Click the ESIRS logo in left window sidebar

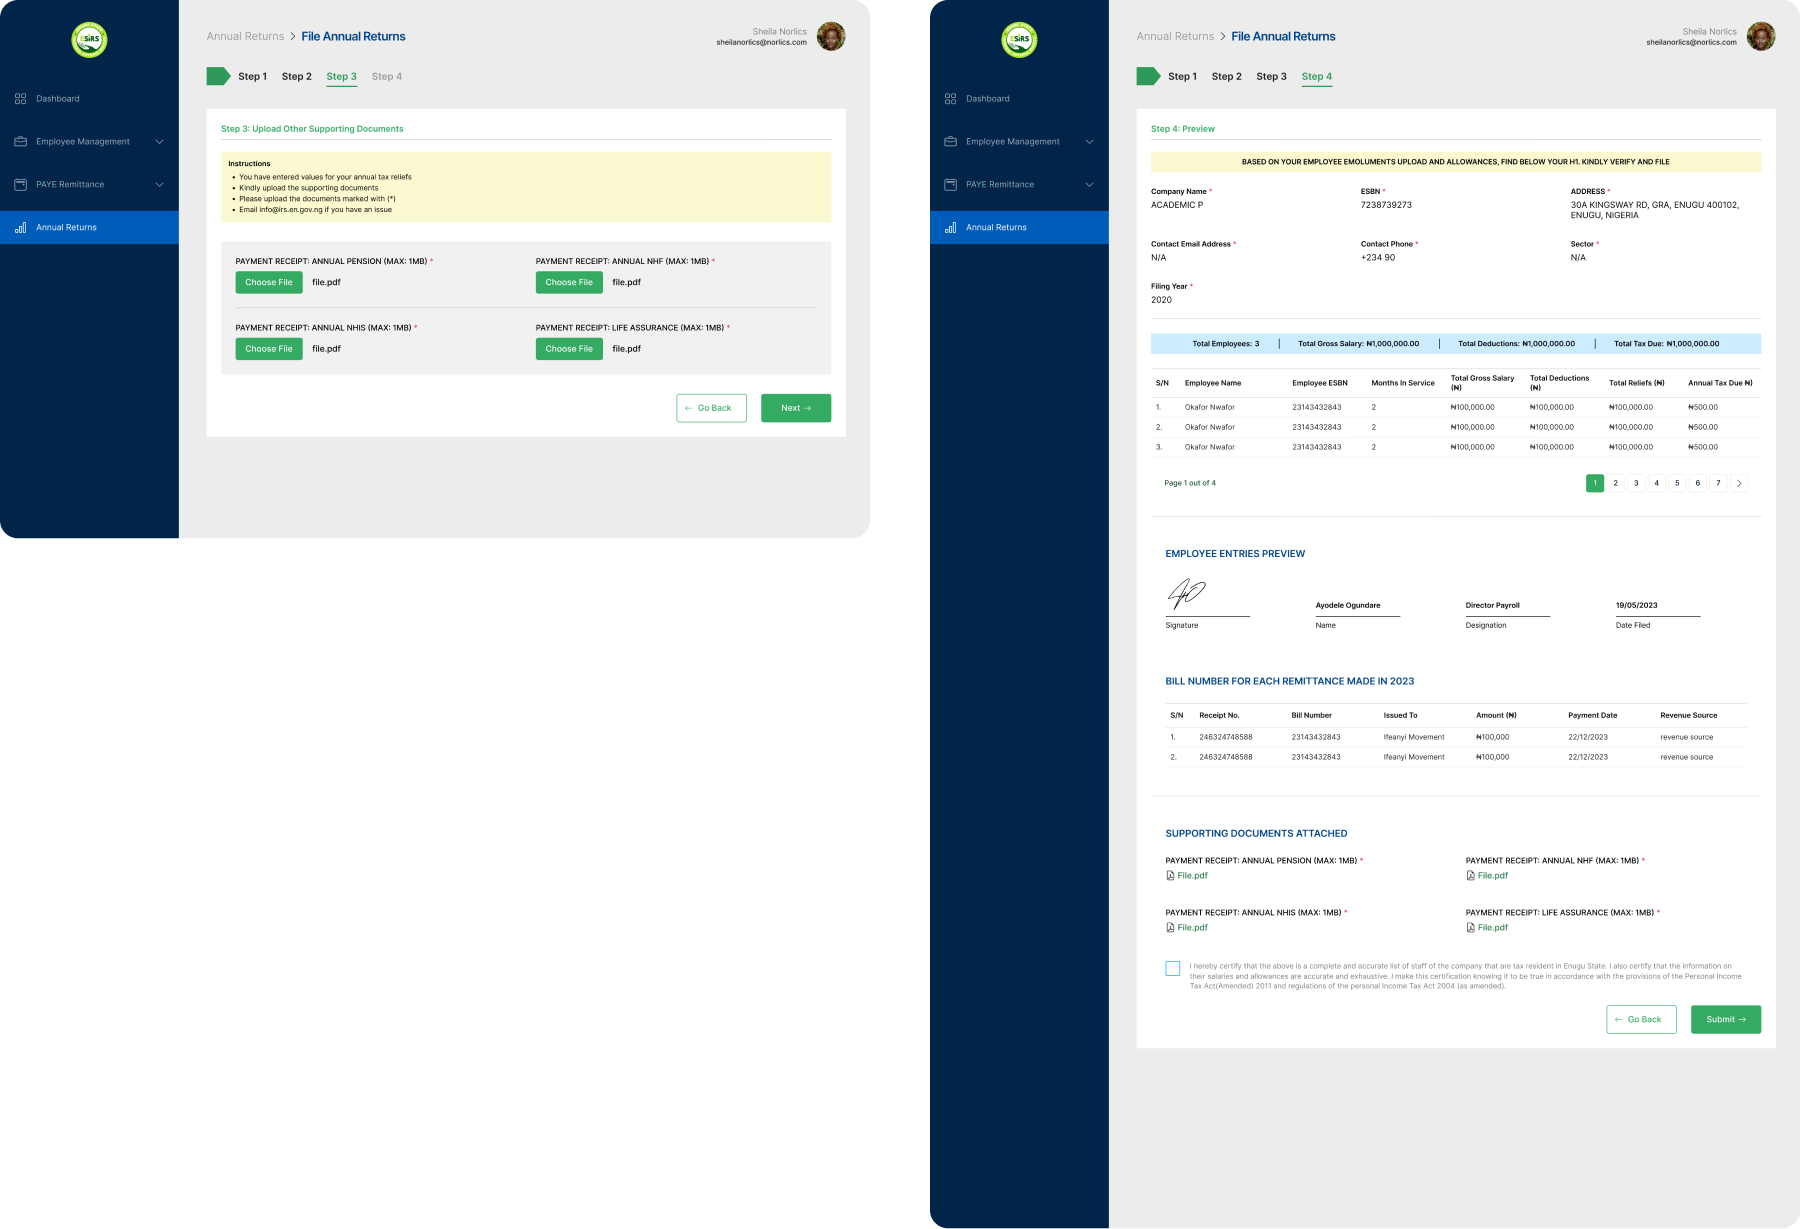[89, 39]
